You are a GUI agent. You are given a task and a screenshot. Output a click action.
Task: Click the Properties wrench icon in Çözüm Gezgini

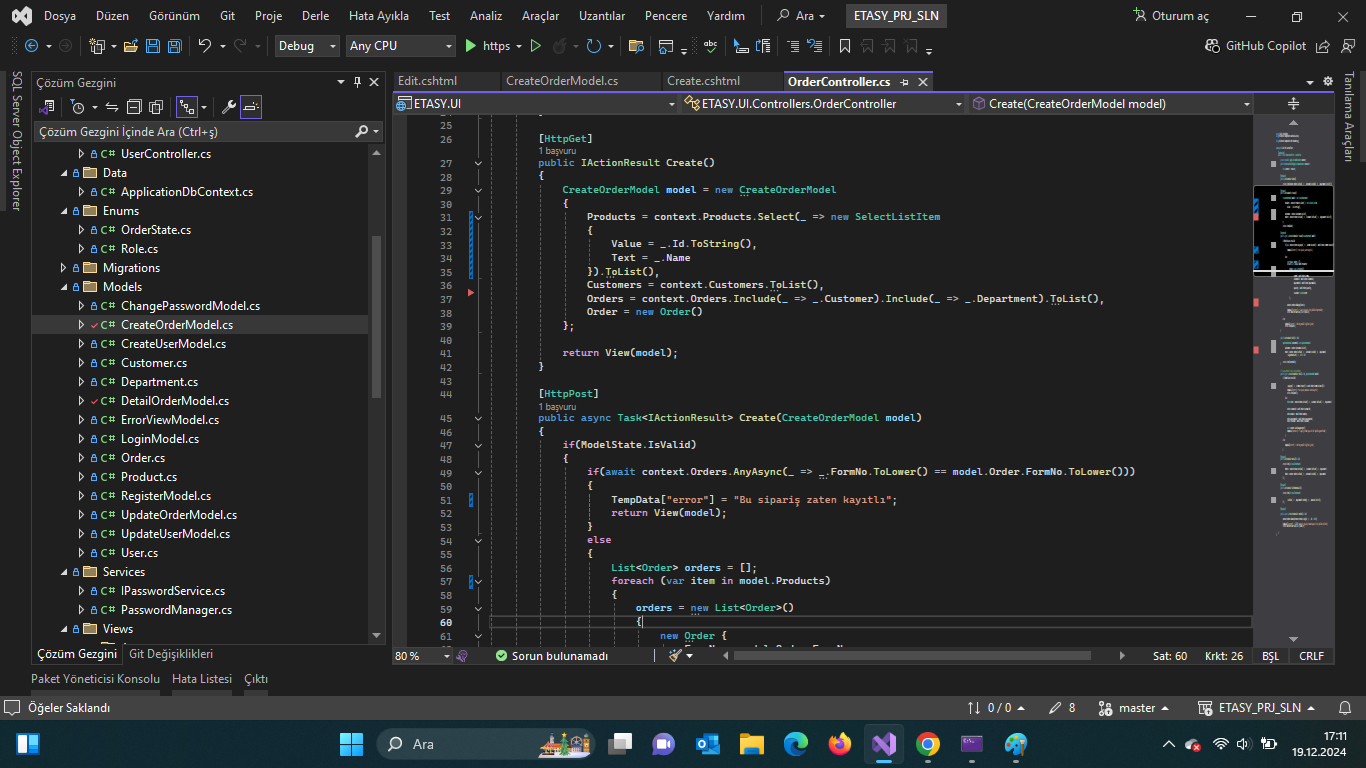pos(228,107)
